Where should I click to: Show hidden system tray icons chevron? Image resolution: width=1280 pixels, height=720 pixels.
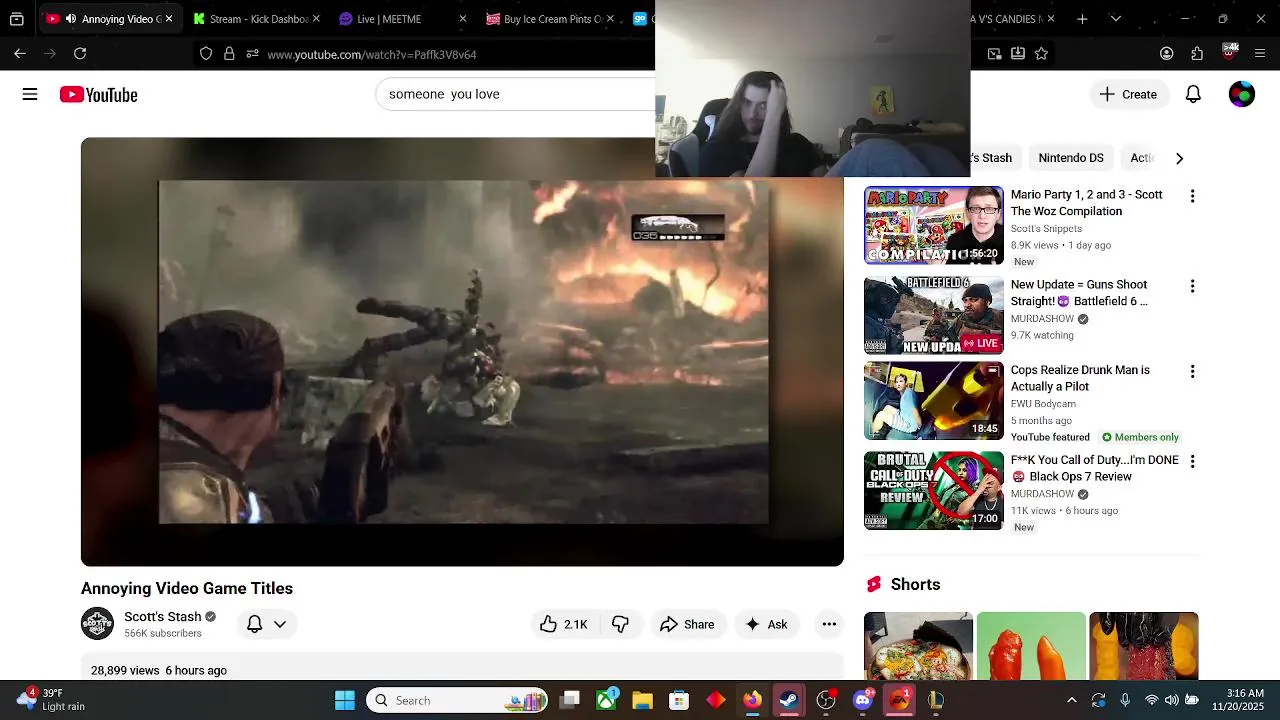(1072, 700)
